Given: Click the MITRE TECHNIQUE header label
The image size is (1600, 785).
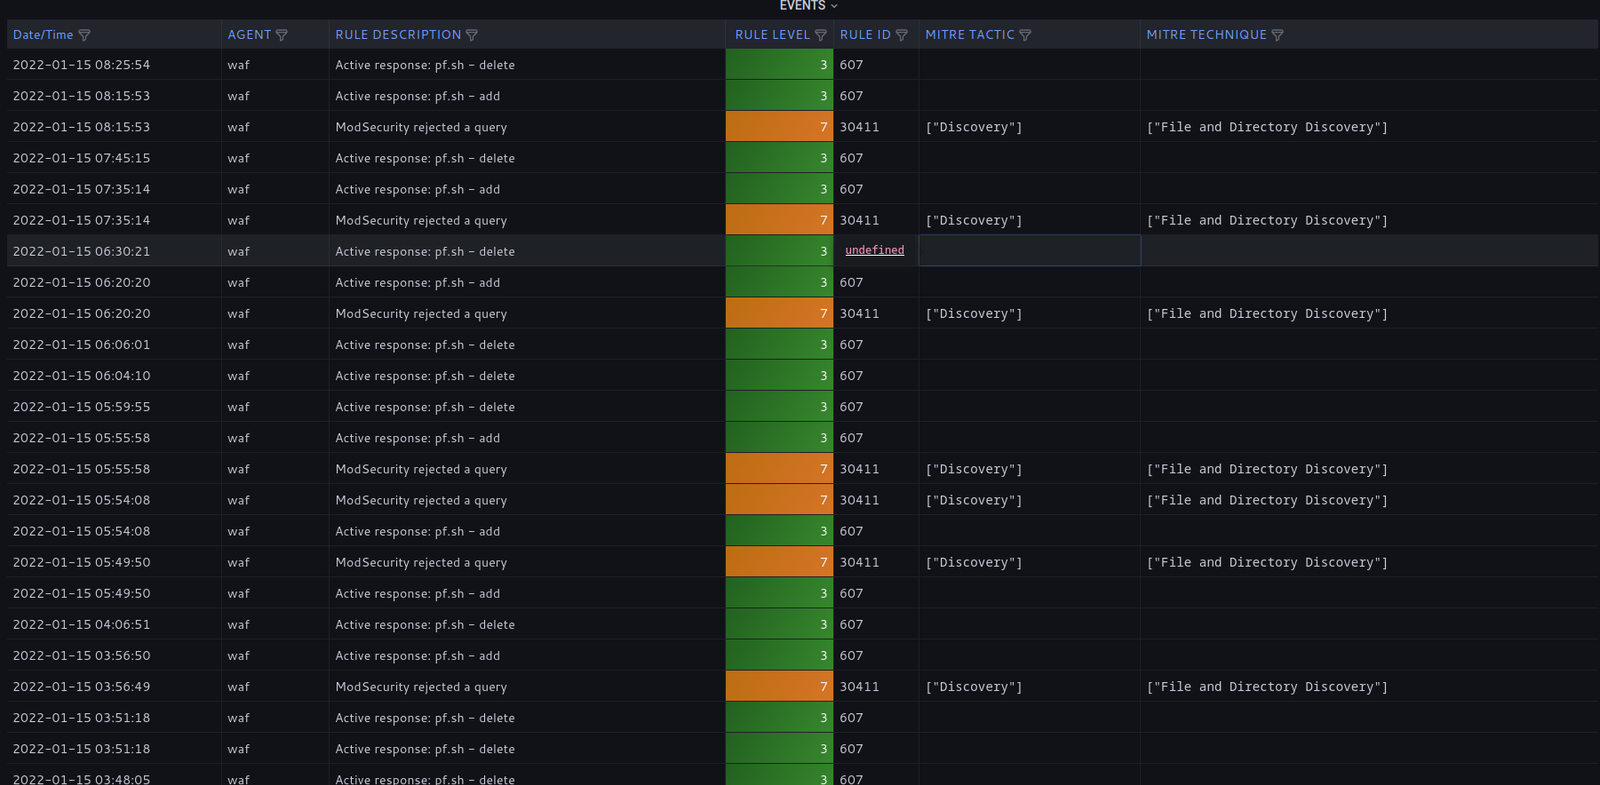Looking at the screenshot, I should [1206, 35].
